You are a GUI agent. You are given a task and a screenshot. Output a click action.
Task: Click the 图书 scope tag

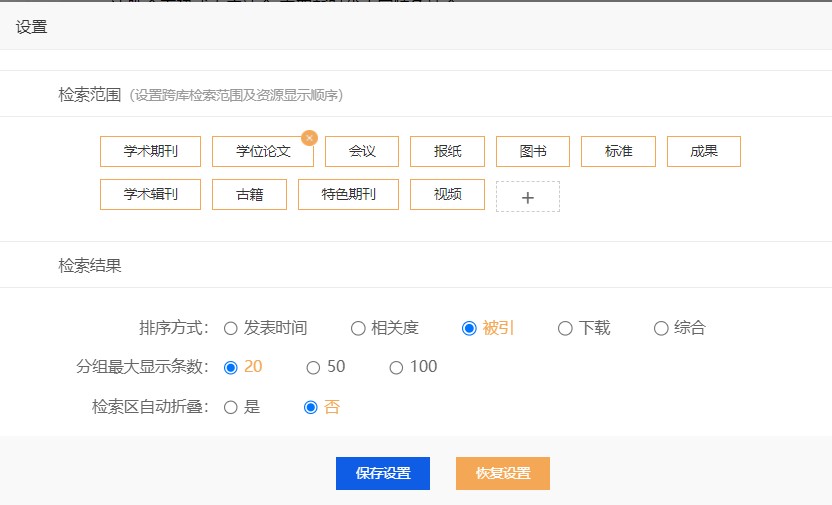click(533, 152)
